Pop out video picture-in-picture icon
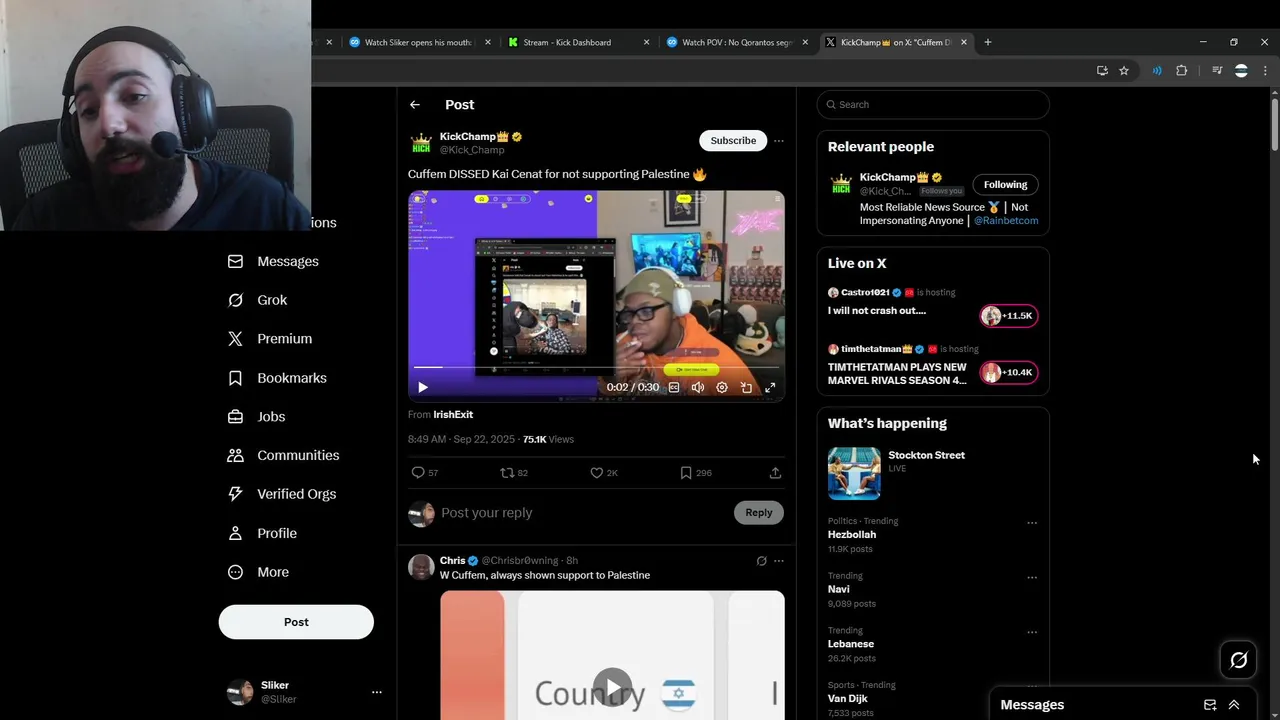The image size is (1280, 720). pyautogui.click(x=746, y=387)
